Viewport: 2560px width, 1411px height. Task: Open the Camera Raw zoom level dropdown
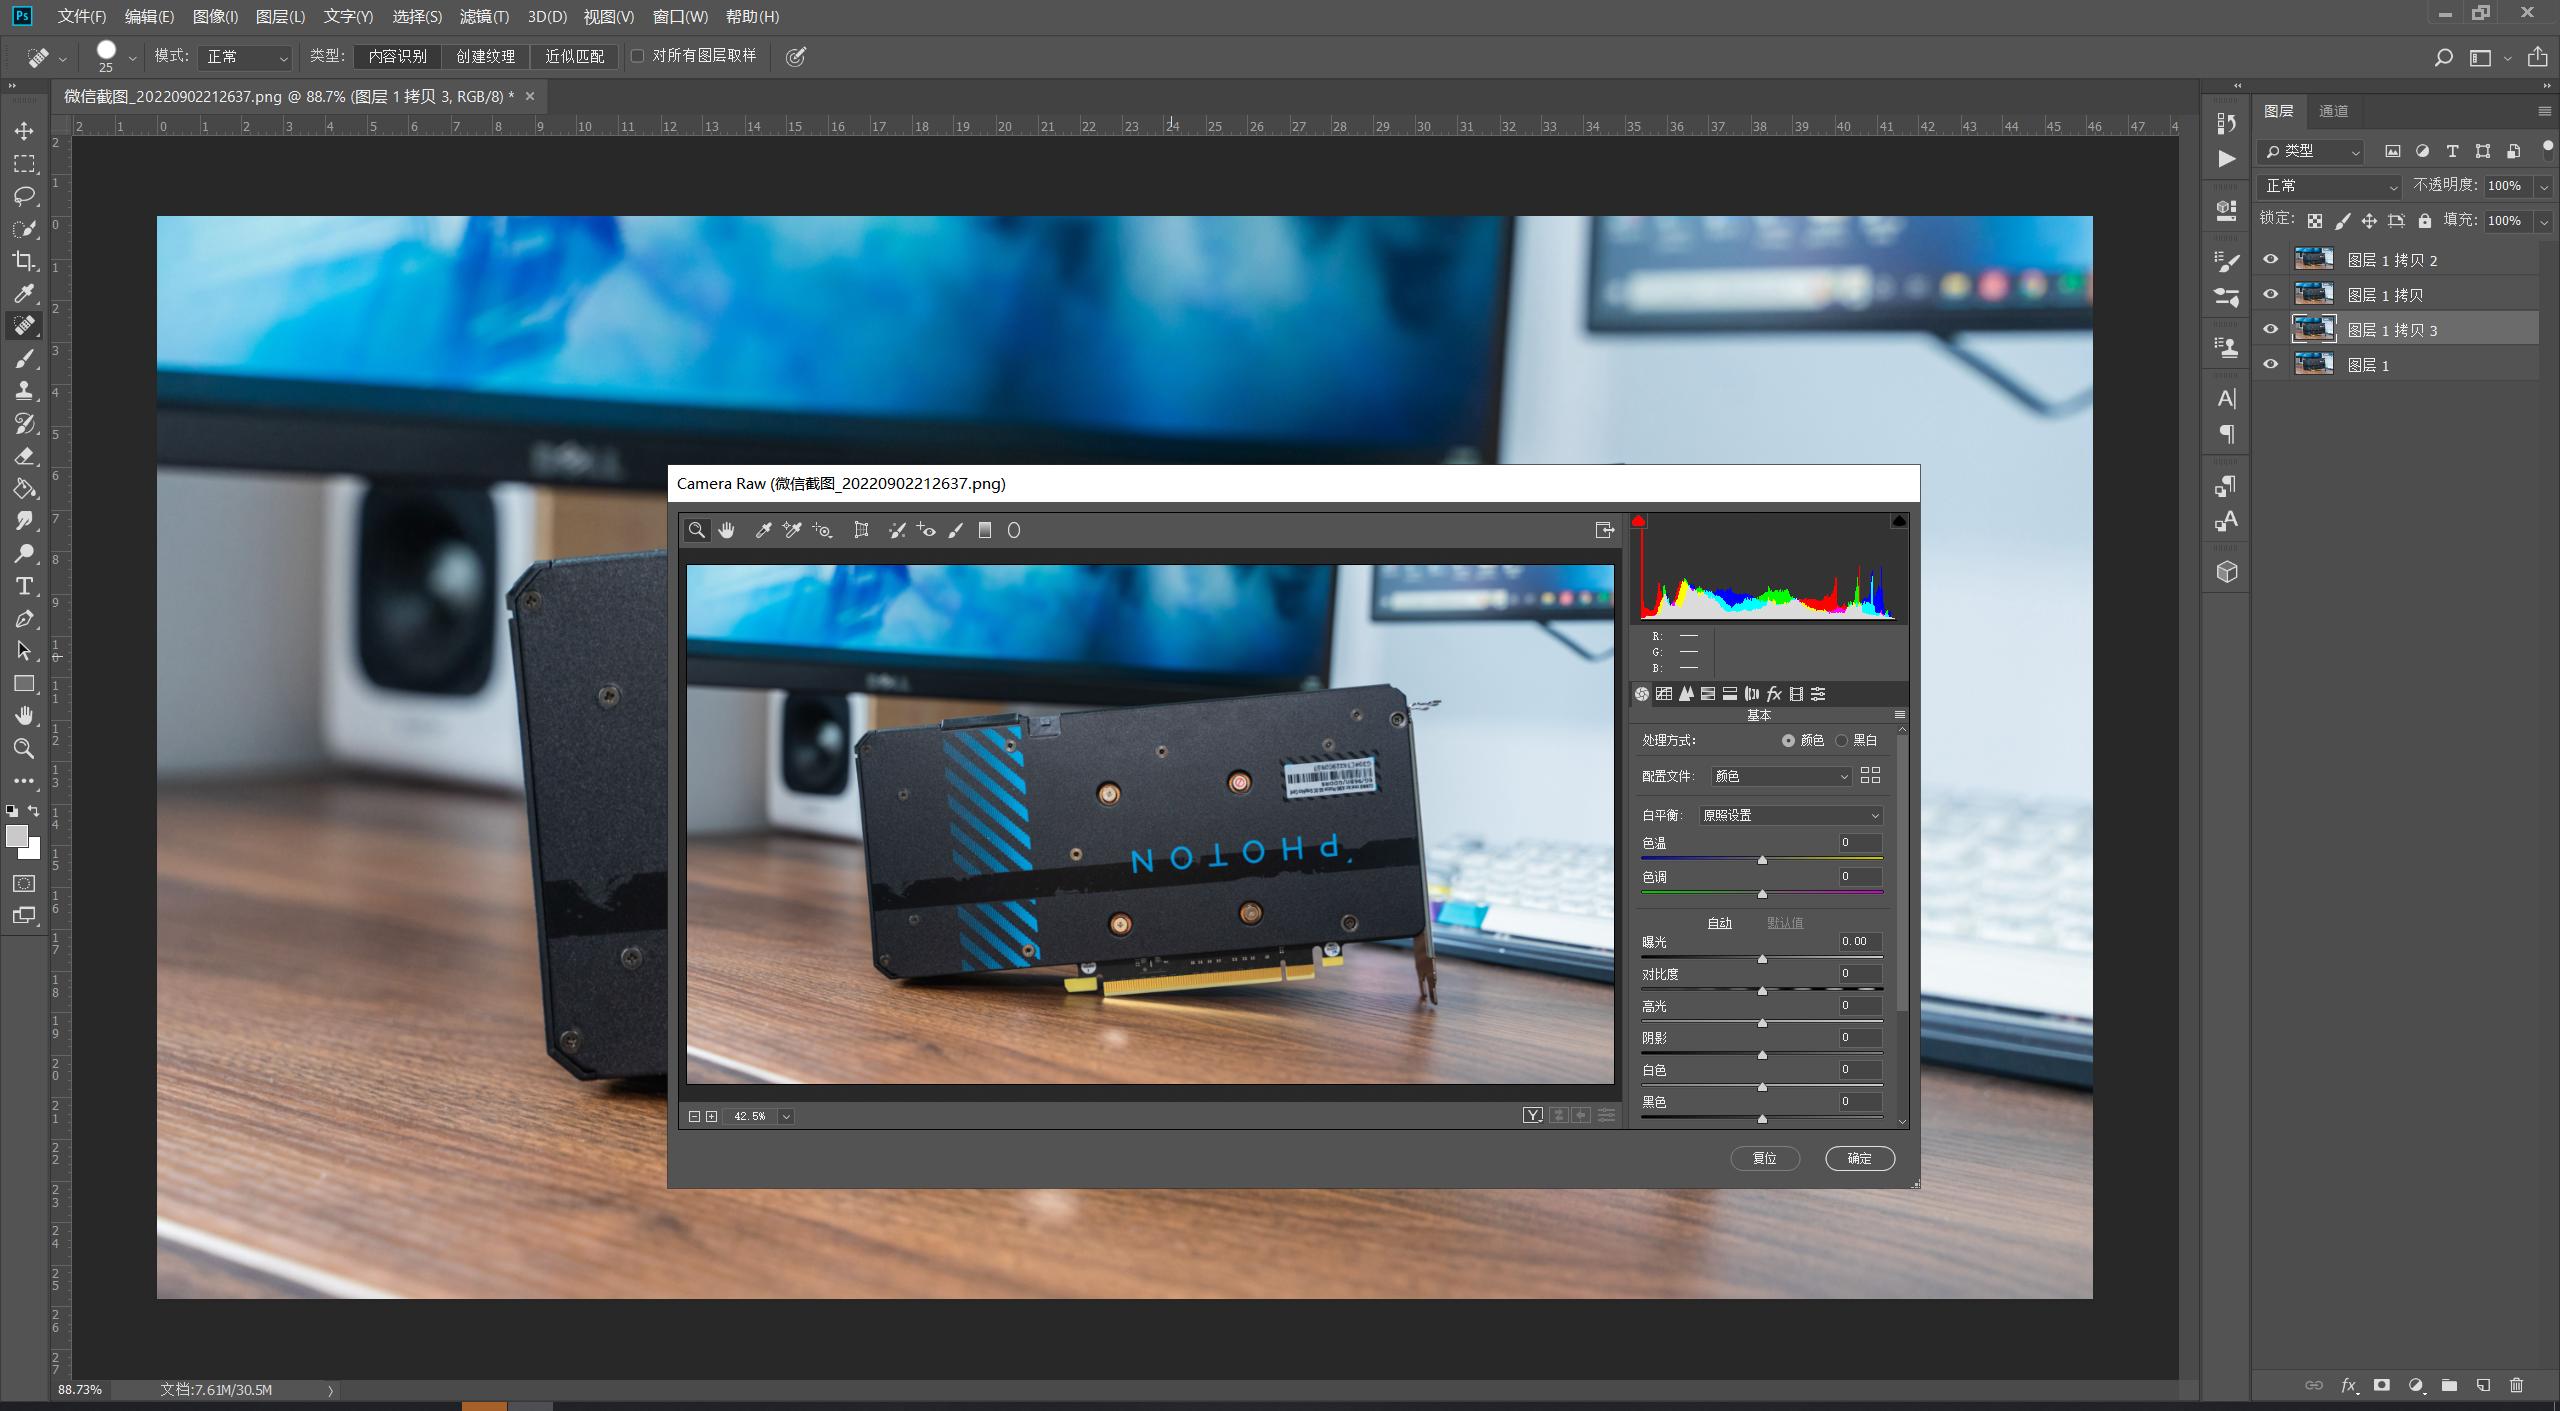(786, 1117)
